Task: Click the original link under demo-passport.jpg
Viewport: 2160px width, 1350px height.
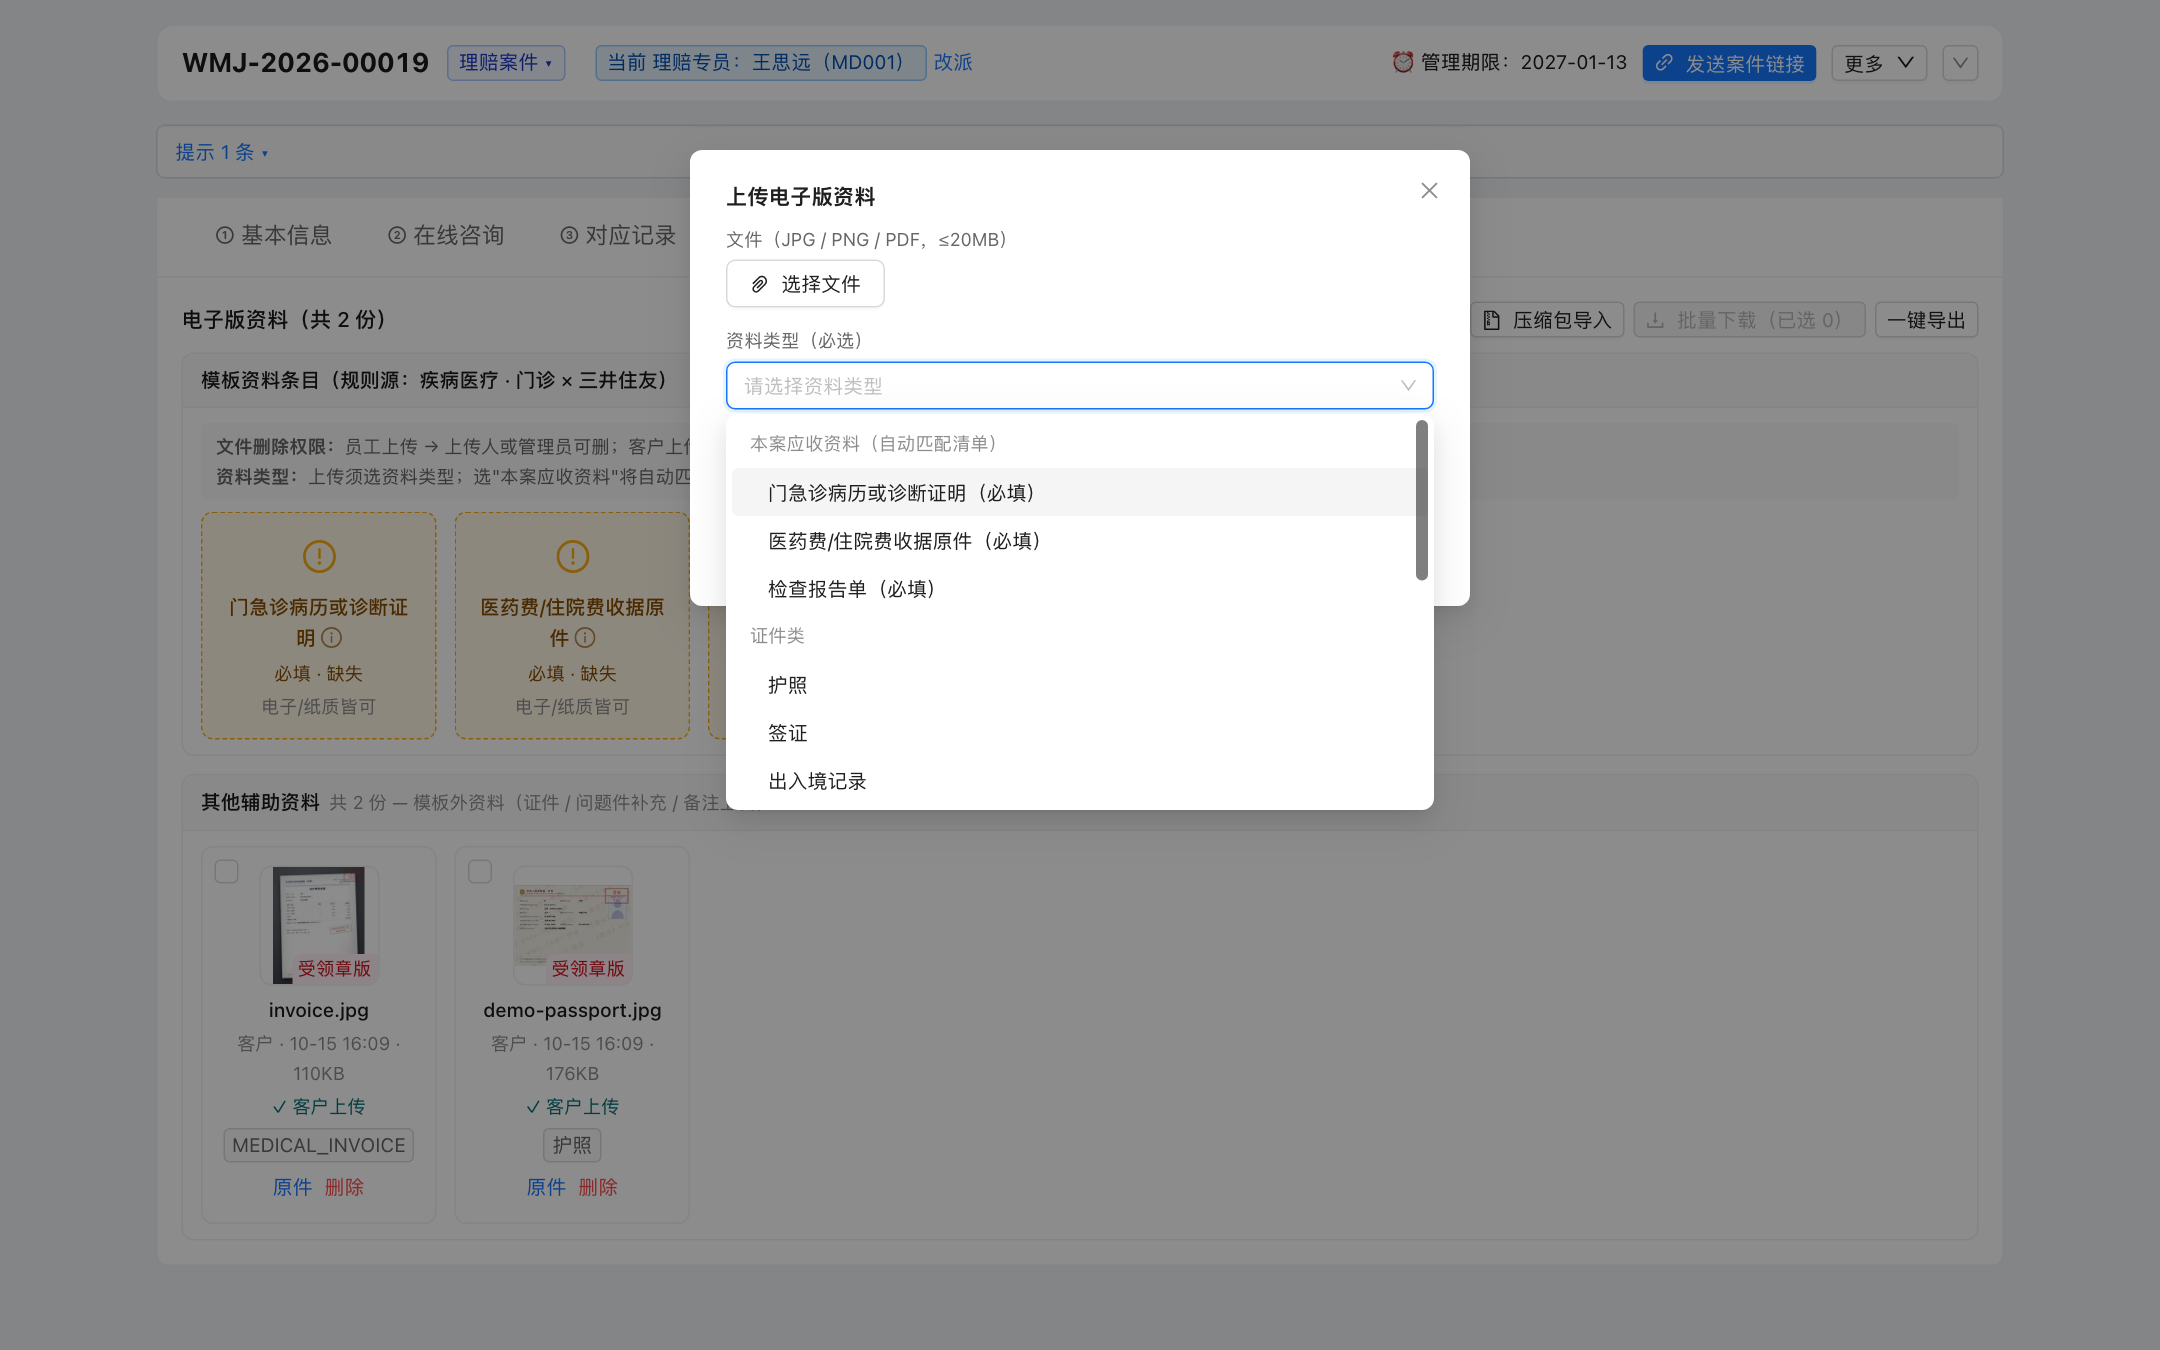Action: point(546,1187)
